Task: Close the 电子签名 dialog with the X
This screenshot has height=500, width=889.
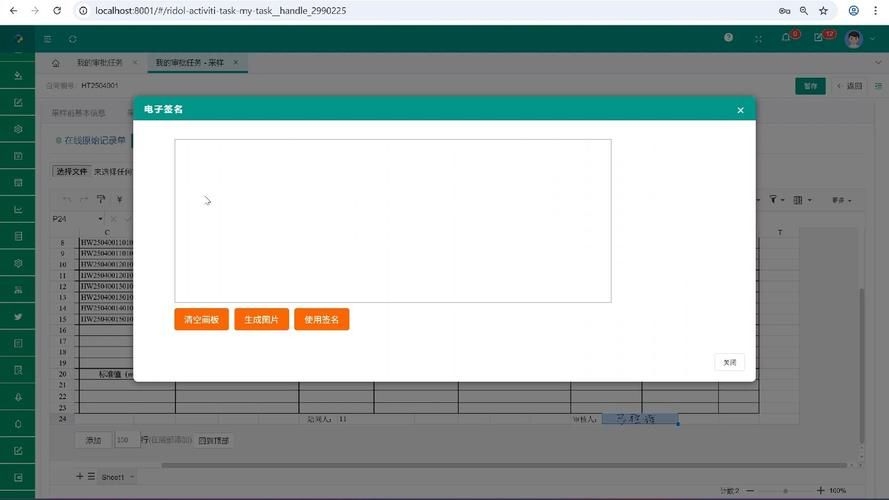Action: [x=740, y=110]
